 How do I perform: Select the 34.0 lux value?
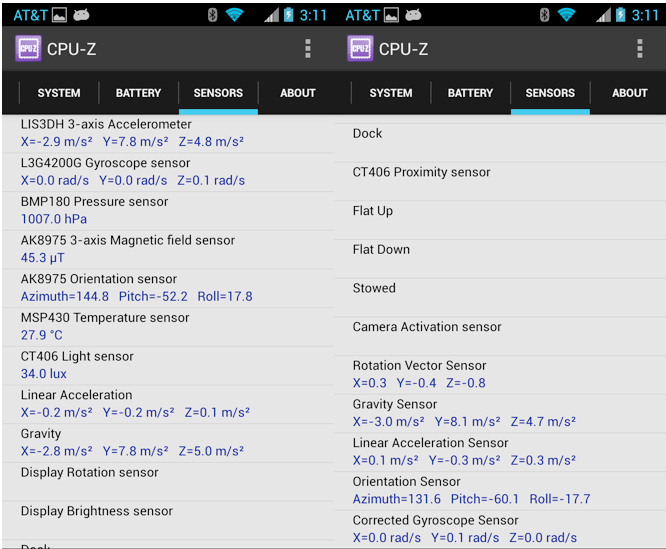(x=44, y=374)
